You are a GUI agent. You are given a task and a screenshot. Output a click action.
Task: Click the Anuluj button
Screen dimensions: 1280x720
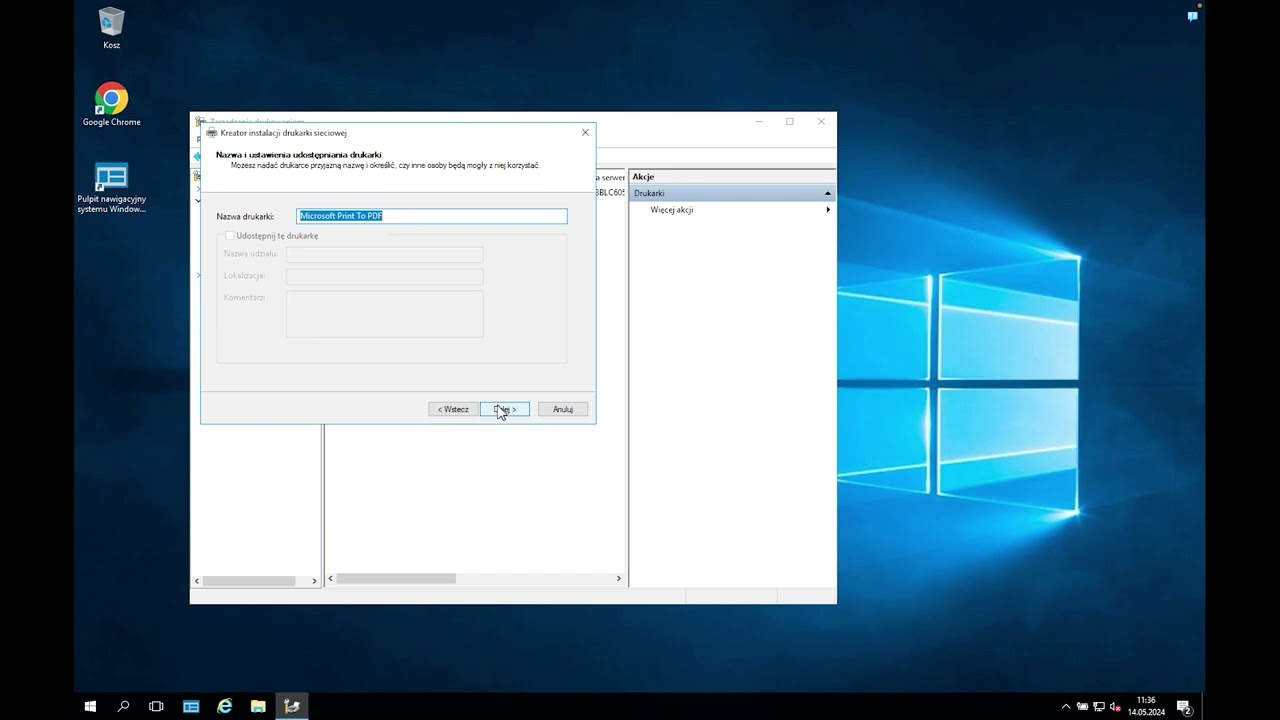pos(563,409)
